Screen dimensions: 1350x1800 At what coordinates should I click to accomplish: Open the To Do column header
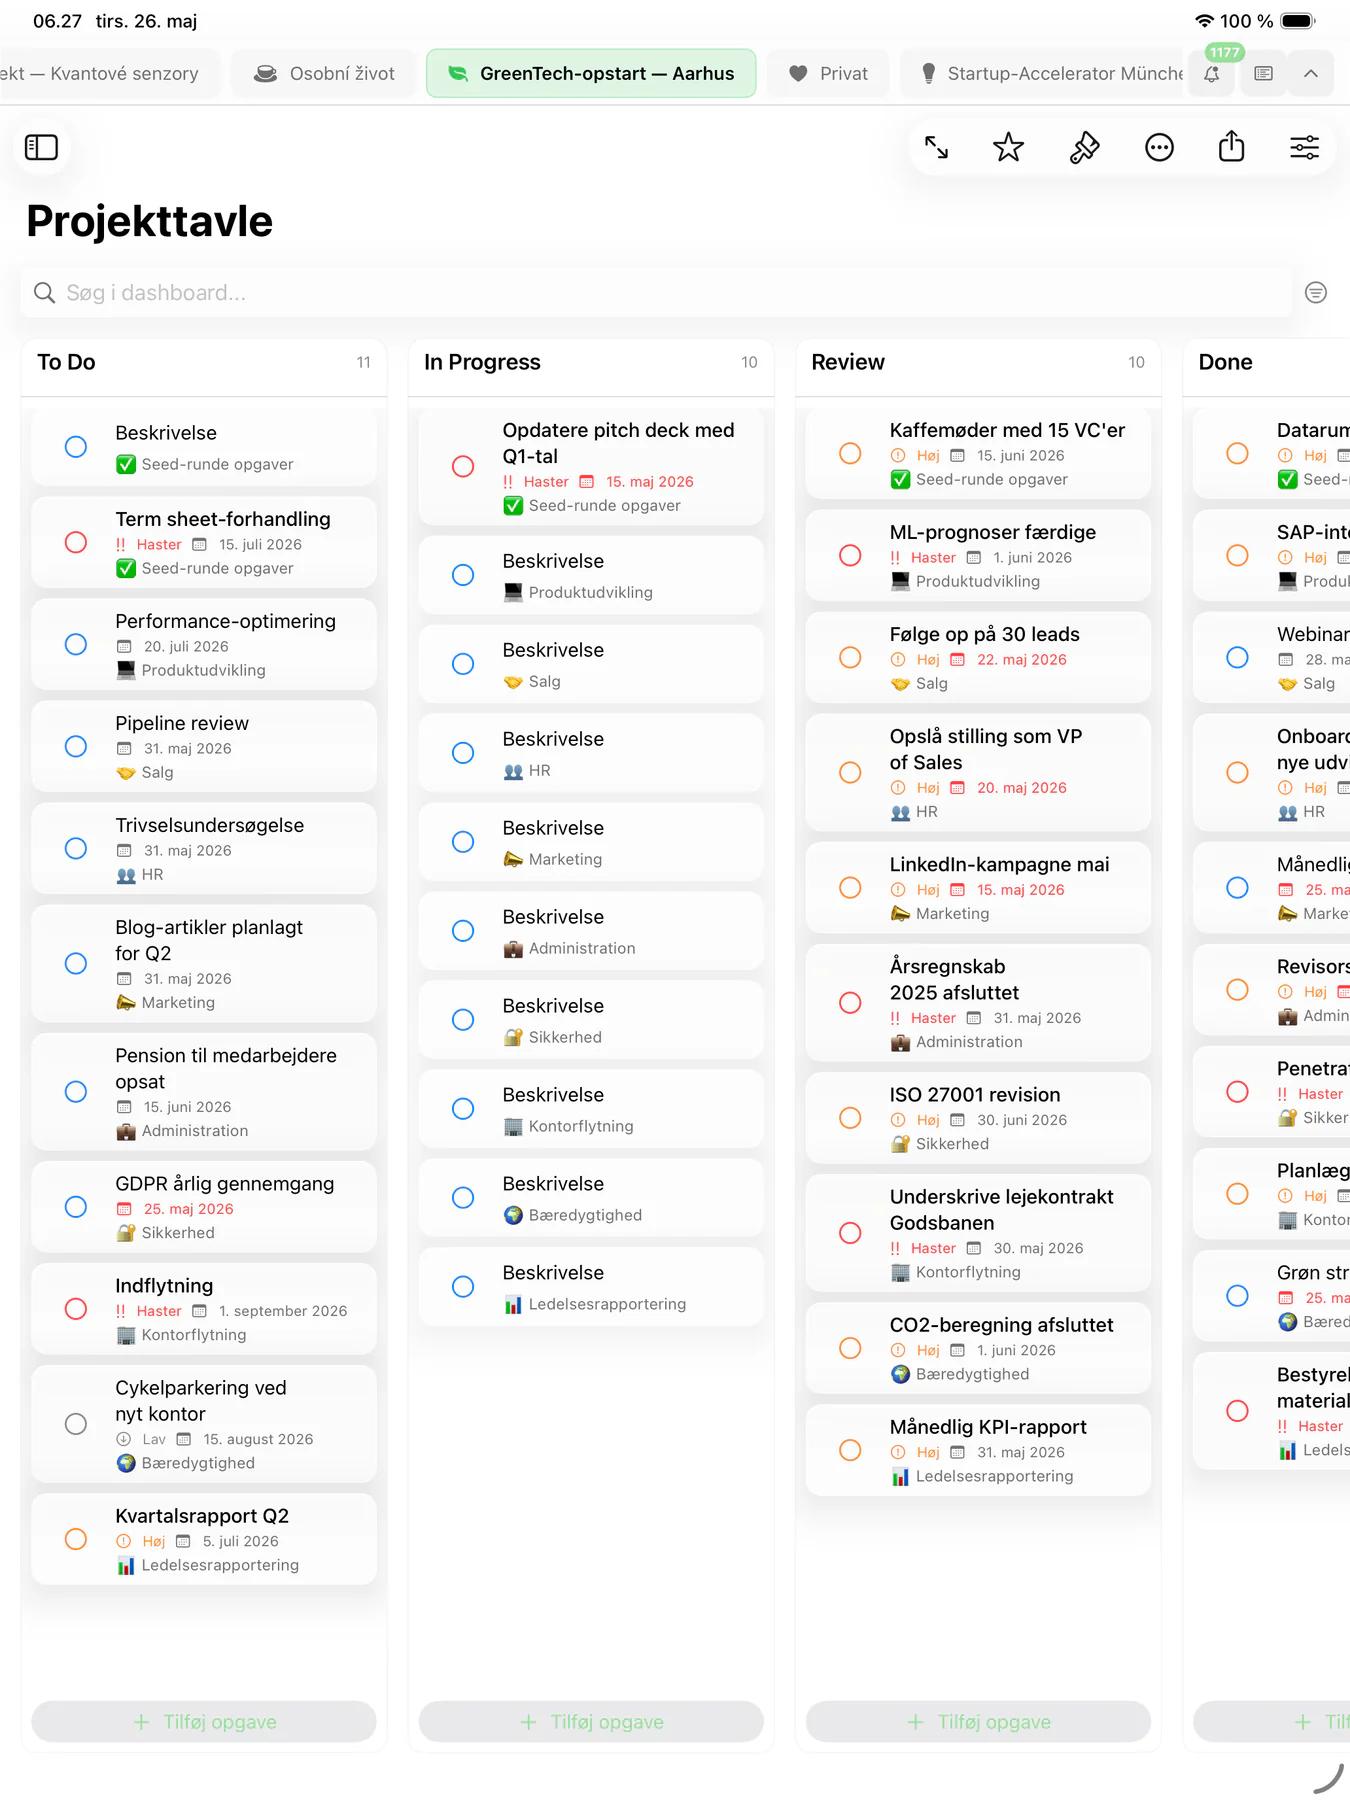pos(204,362)
